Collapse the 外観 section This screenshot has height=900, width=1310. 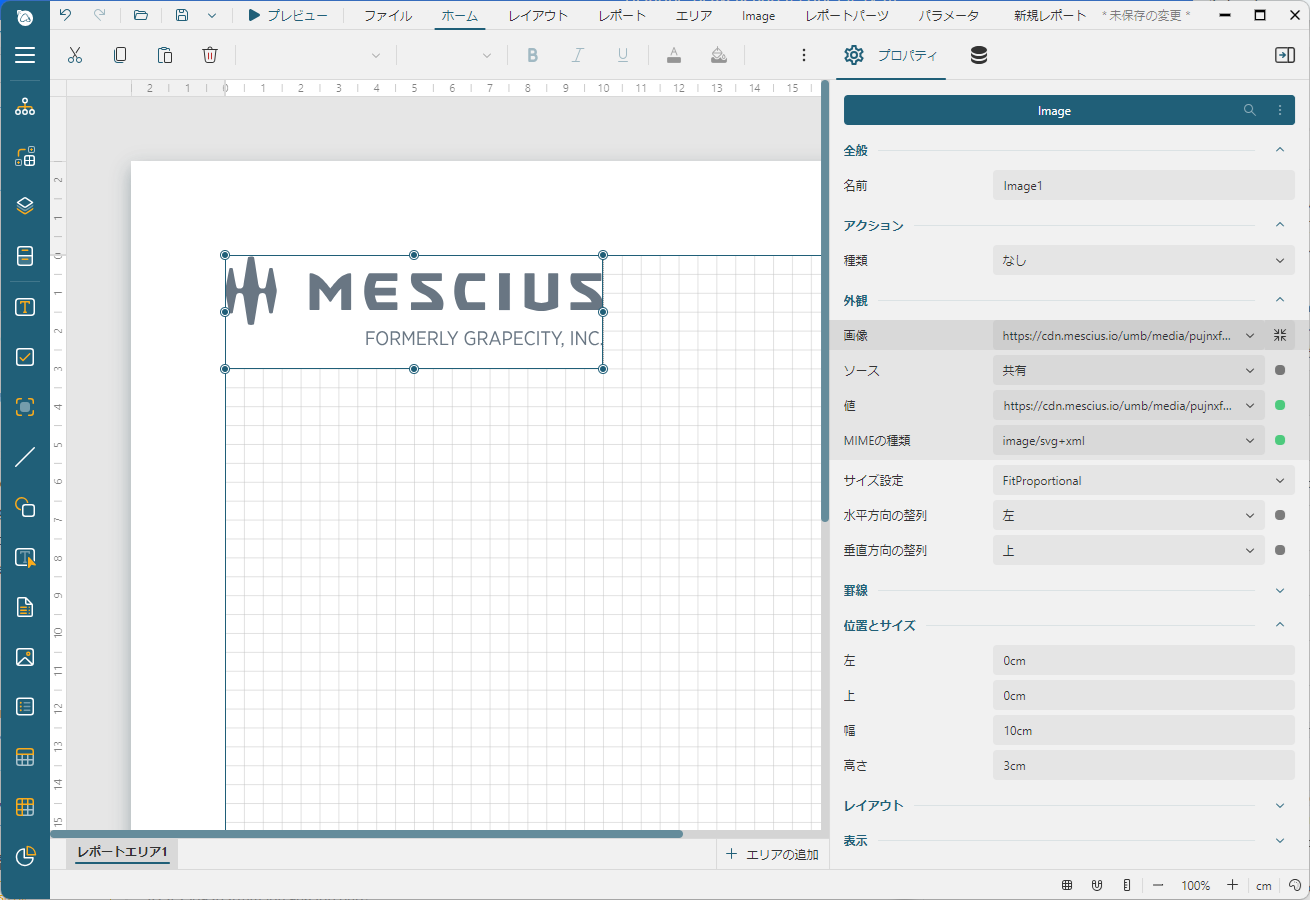click(1280, 299)
